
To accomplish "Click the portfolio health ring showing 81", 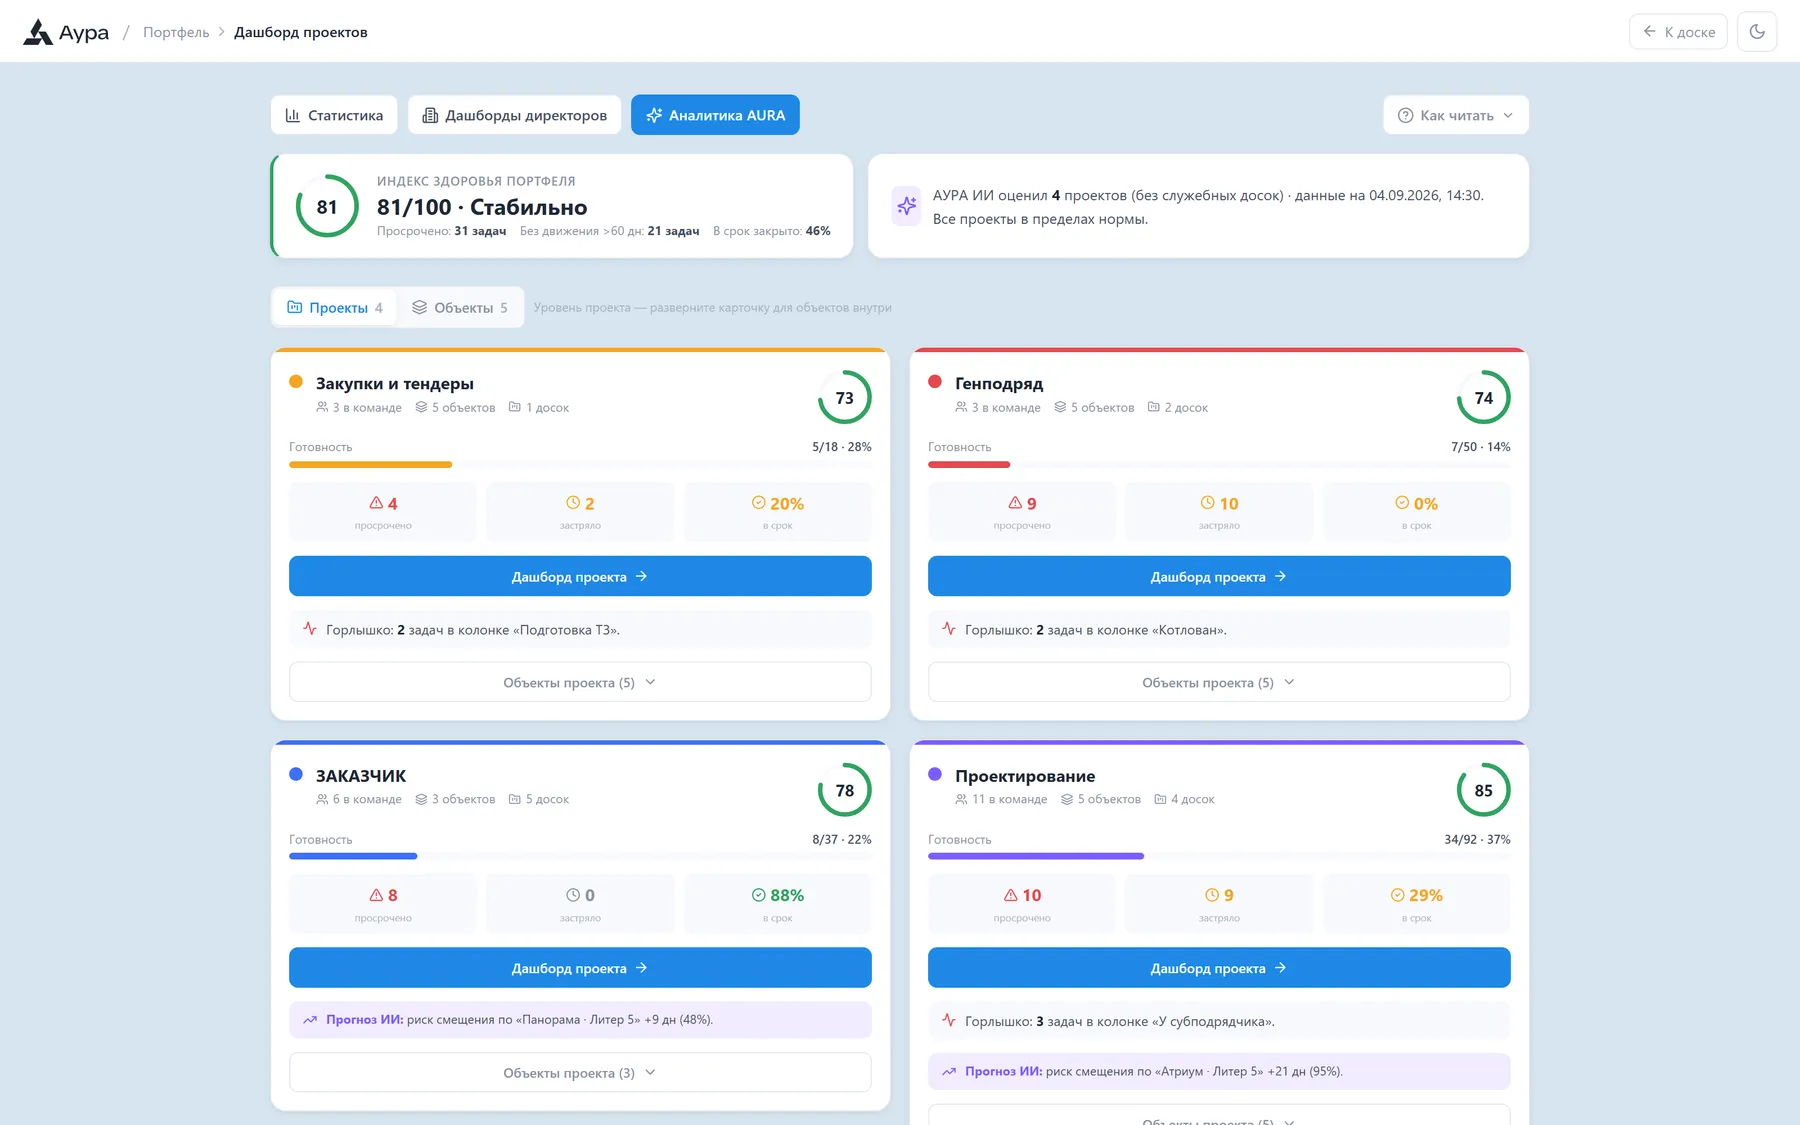I will point(327,206).
